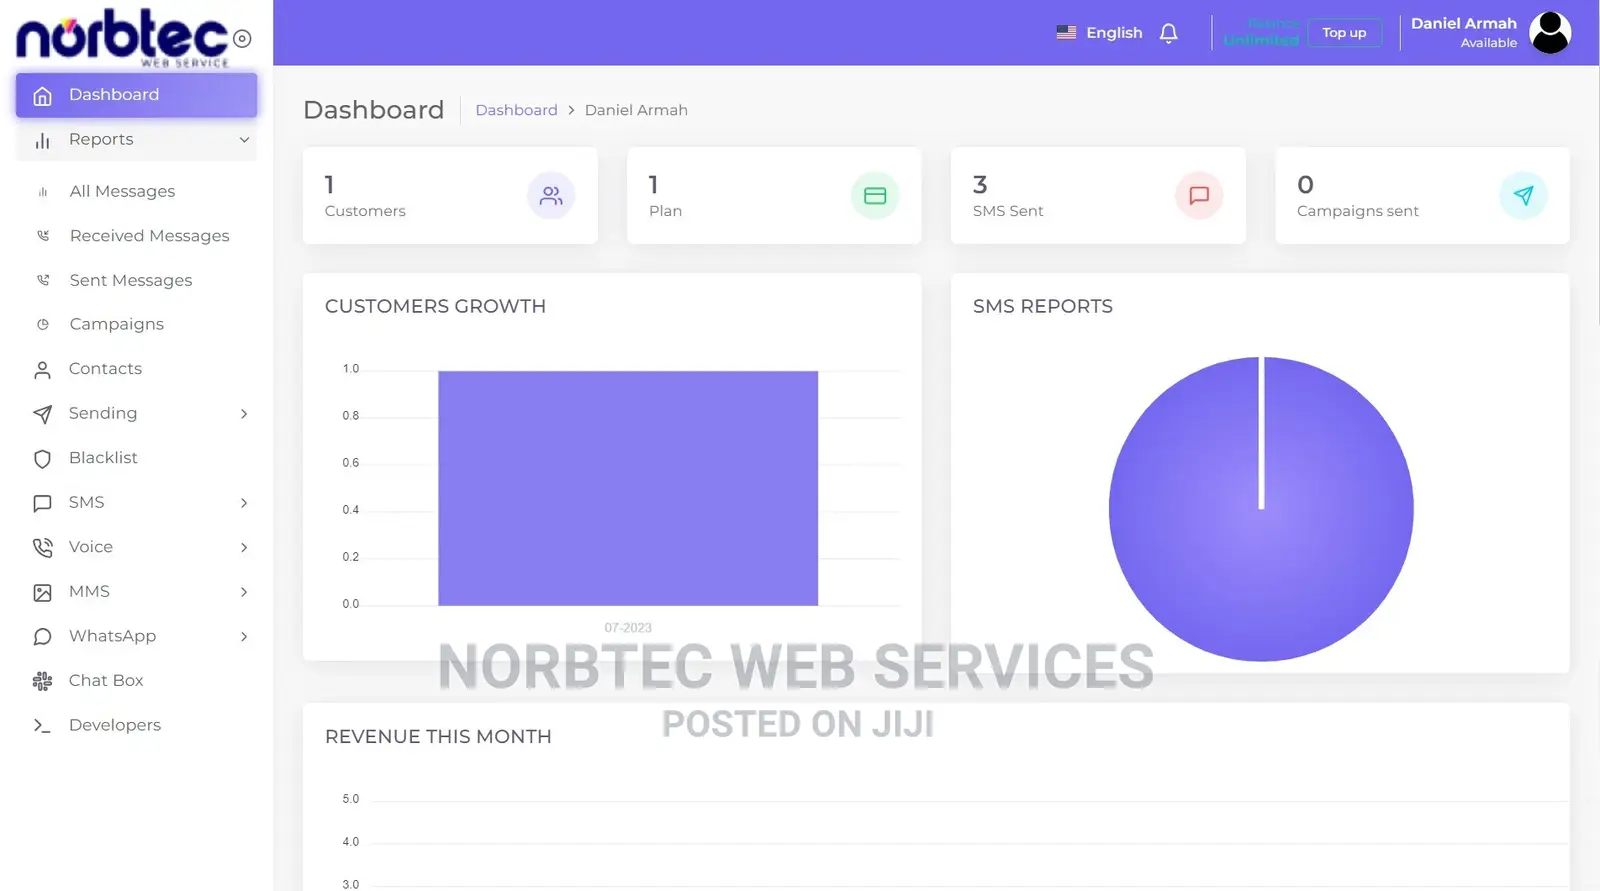Open the Dashboard home icon in sidebar

point(42,96)
